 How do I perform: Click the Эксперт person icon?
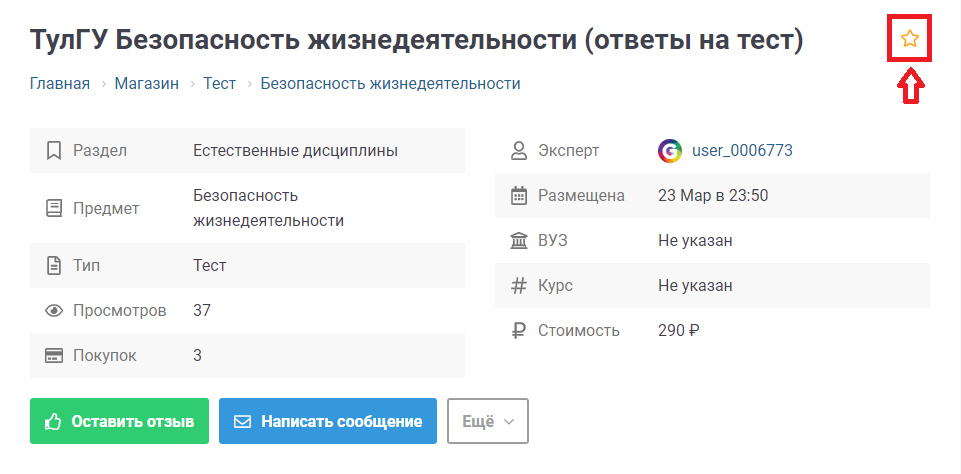click(x=519, y=151)
